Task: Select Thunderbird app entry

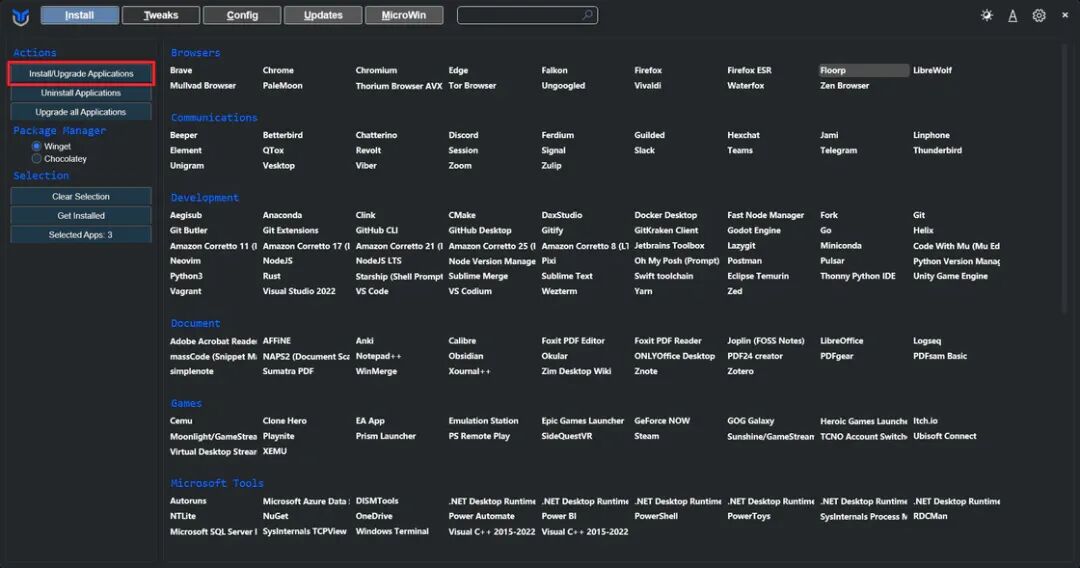Action: coord(937,150)
